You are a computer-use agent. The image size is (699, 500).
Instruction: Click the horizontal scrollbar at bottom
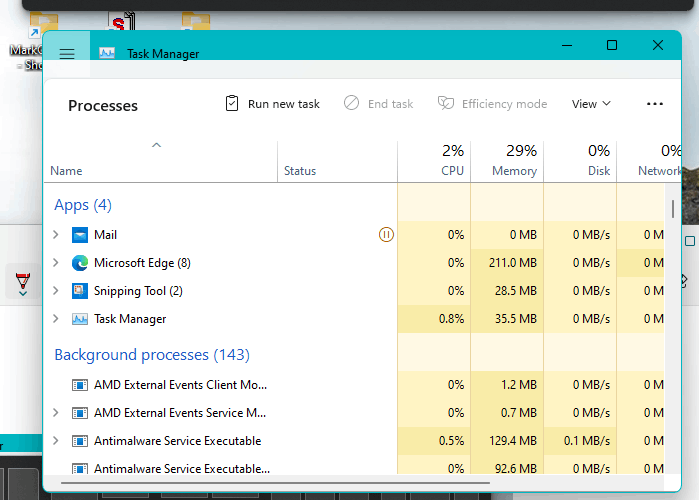pyautogui.click(x=275, y=483)
